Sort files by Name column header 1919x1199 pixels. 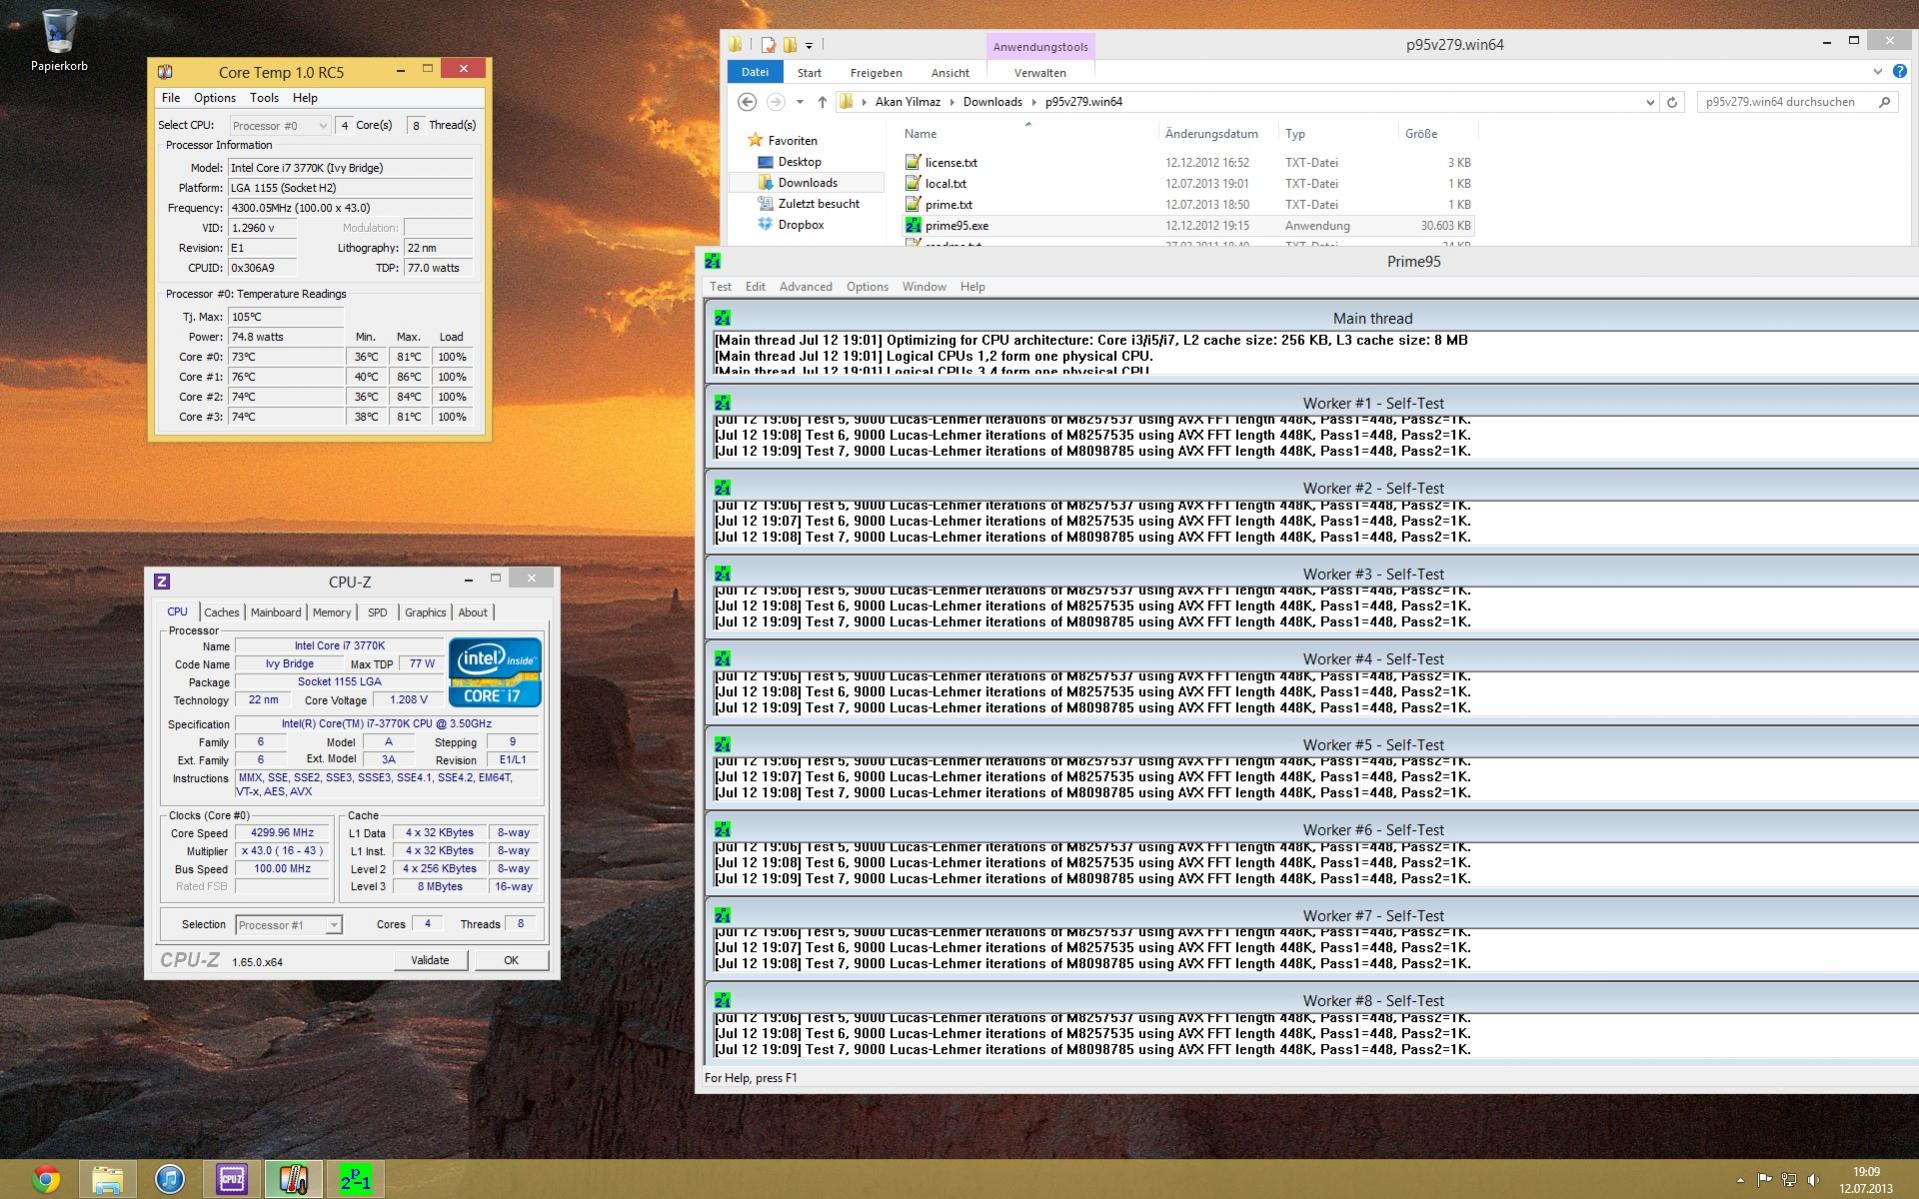920,134
